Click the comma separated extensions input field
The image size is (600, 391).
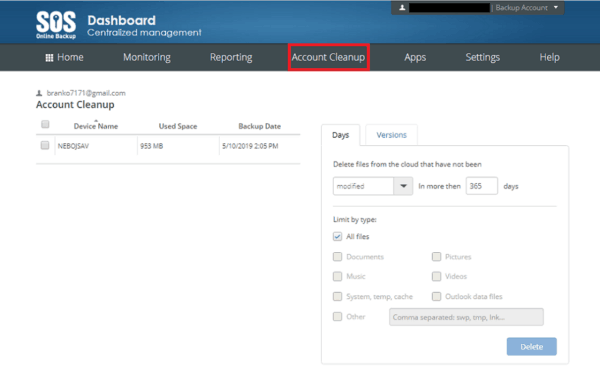pyautogui.click(x=466, y=317)
